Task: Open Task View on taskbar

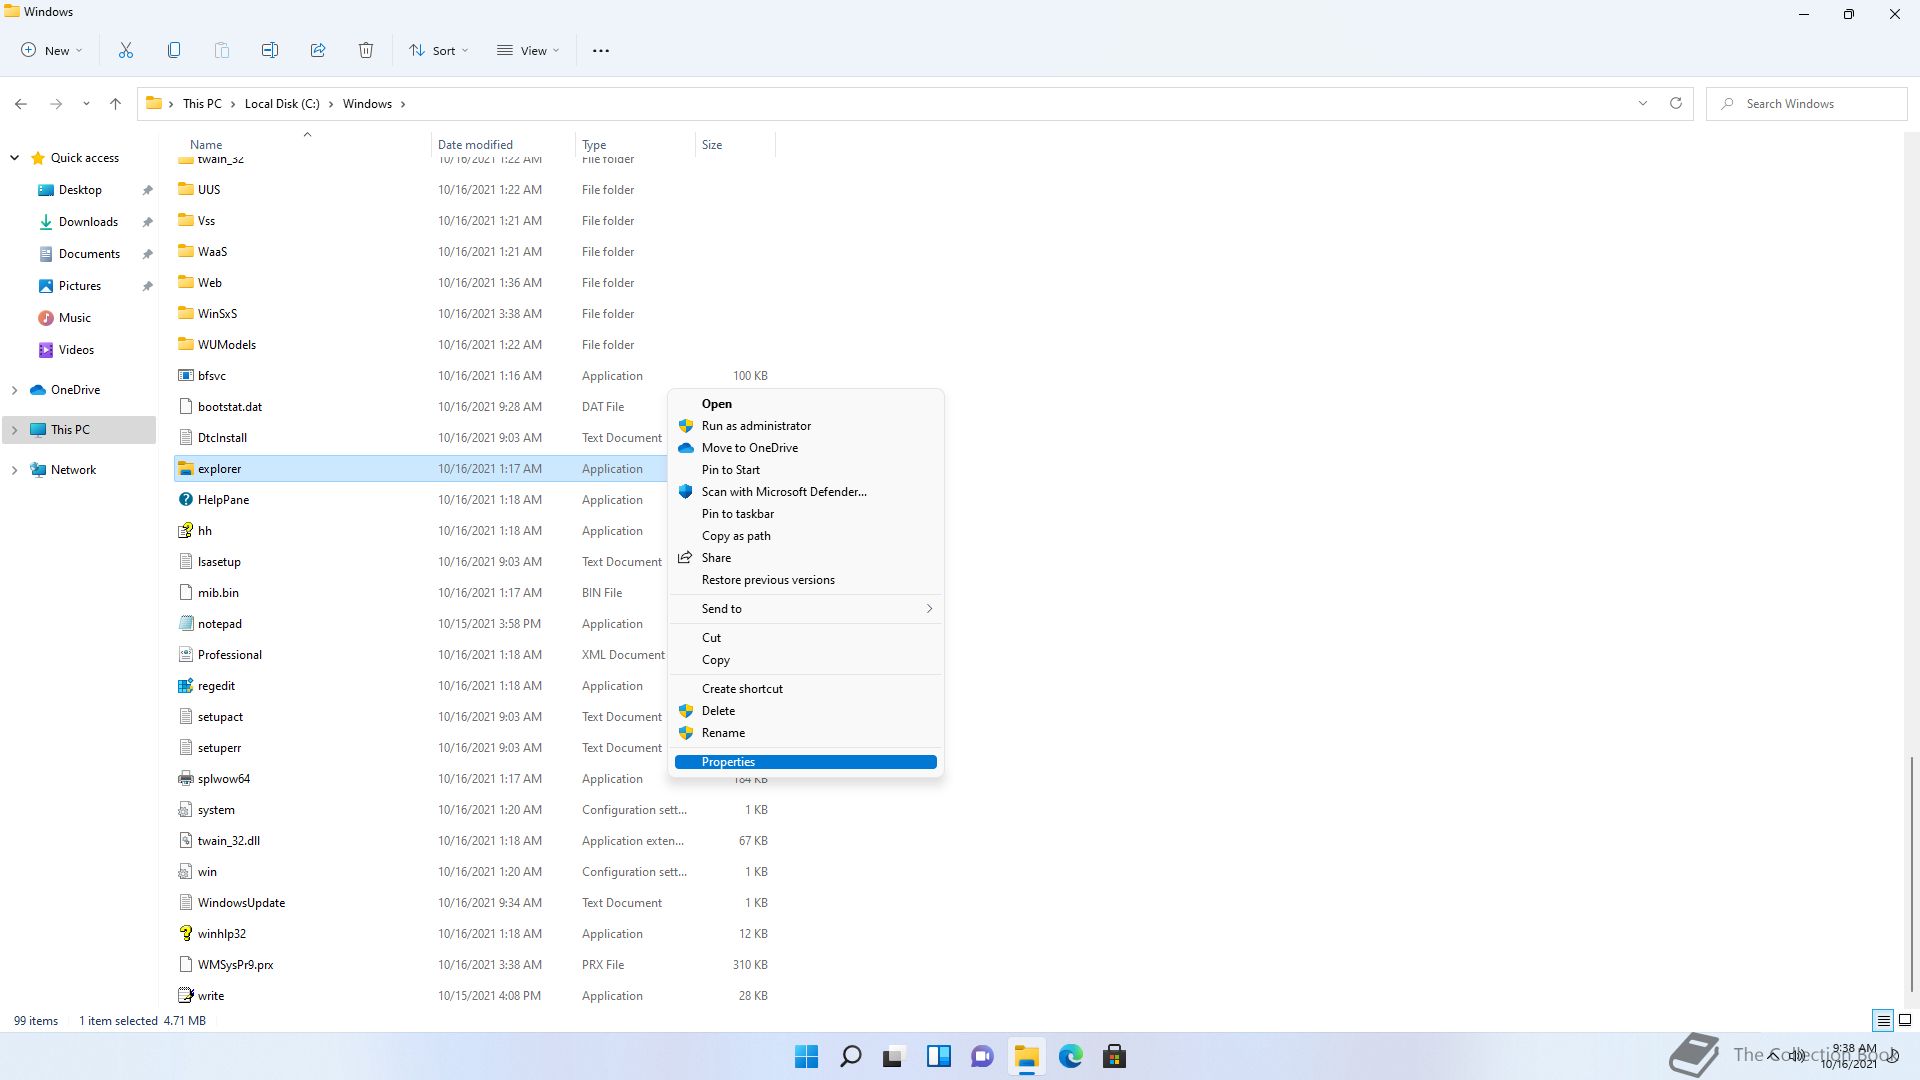Action: [894, 1056]
